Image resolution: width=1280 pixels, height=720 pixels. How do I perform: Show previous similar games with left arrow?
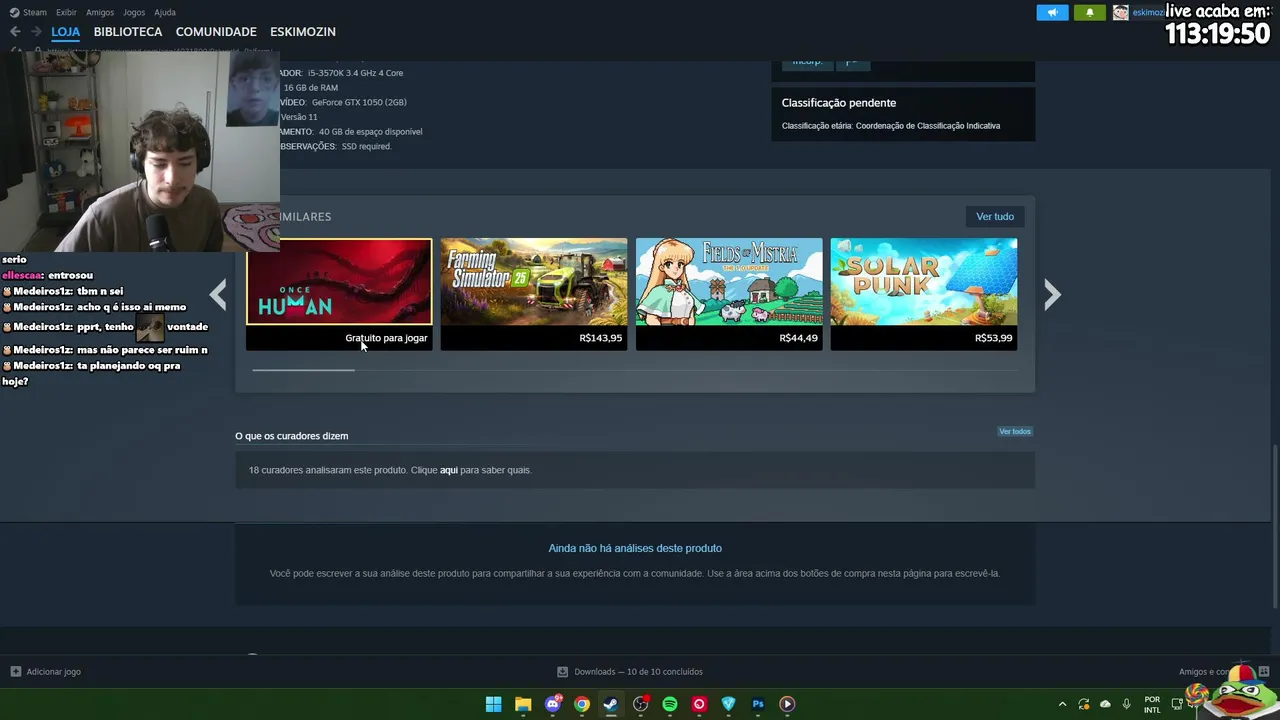(x=218, y=294)
